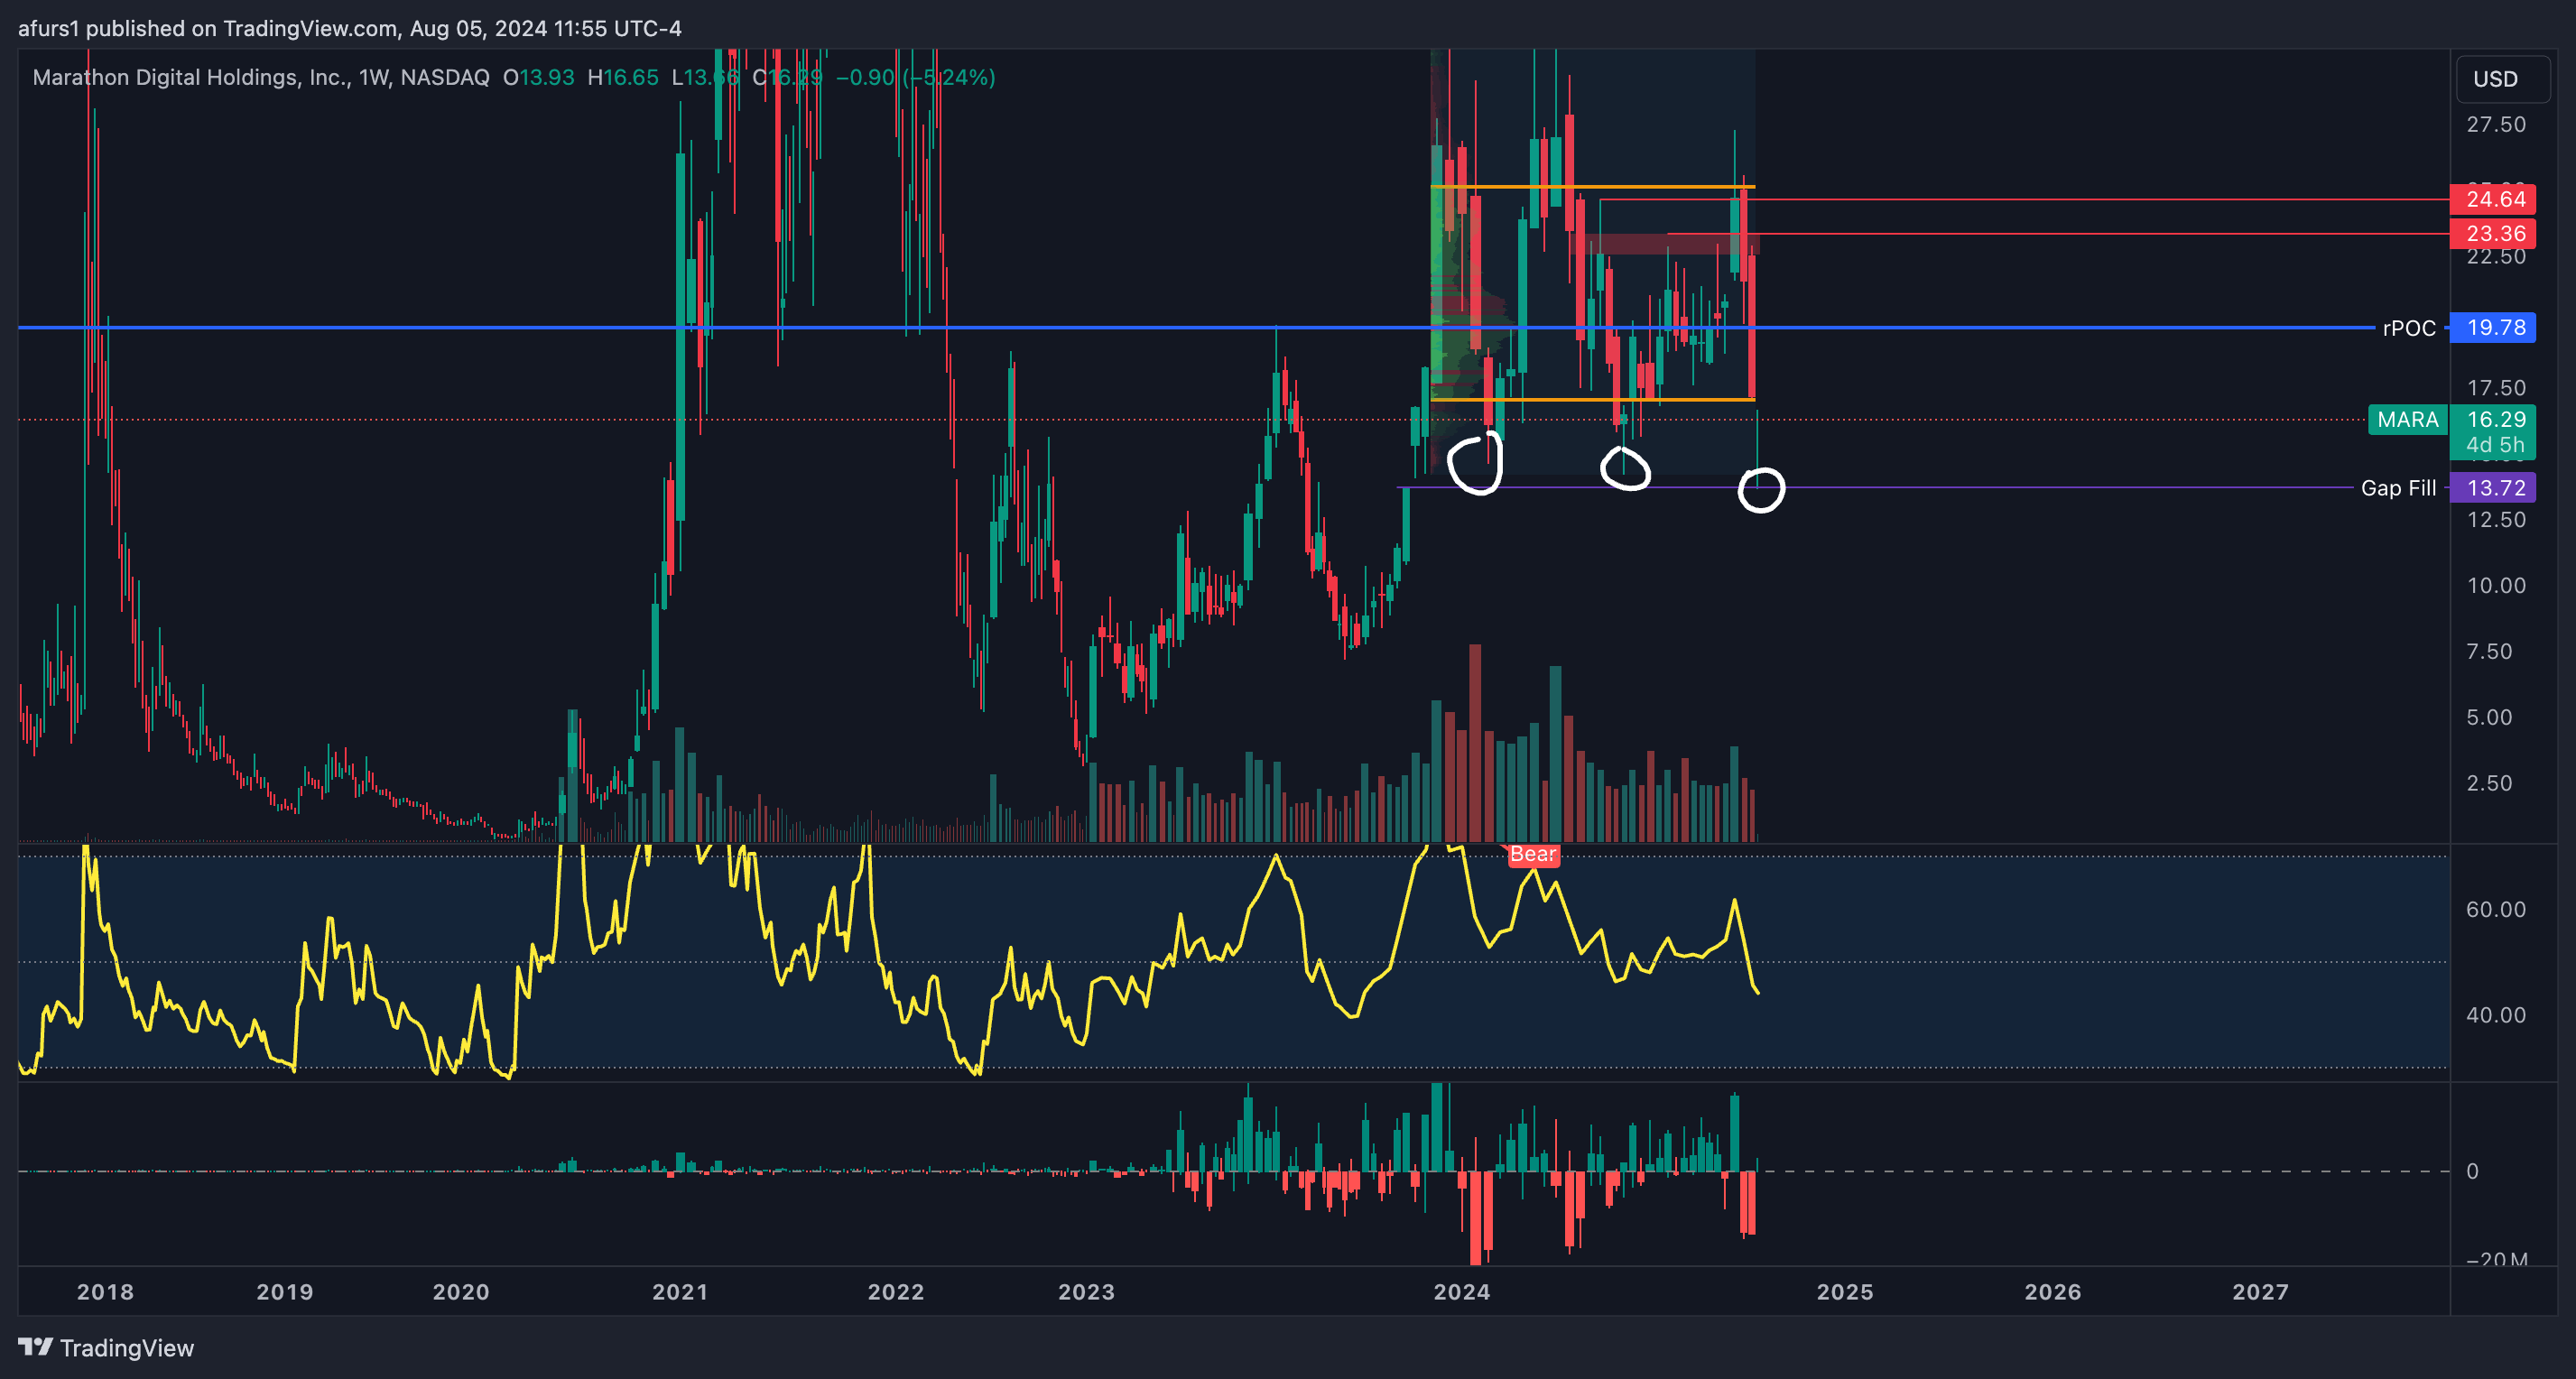Click the 2024 label on time axis
2576x1379 pixels.
point(1462,1292)
